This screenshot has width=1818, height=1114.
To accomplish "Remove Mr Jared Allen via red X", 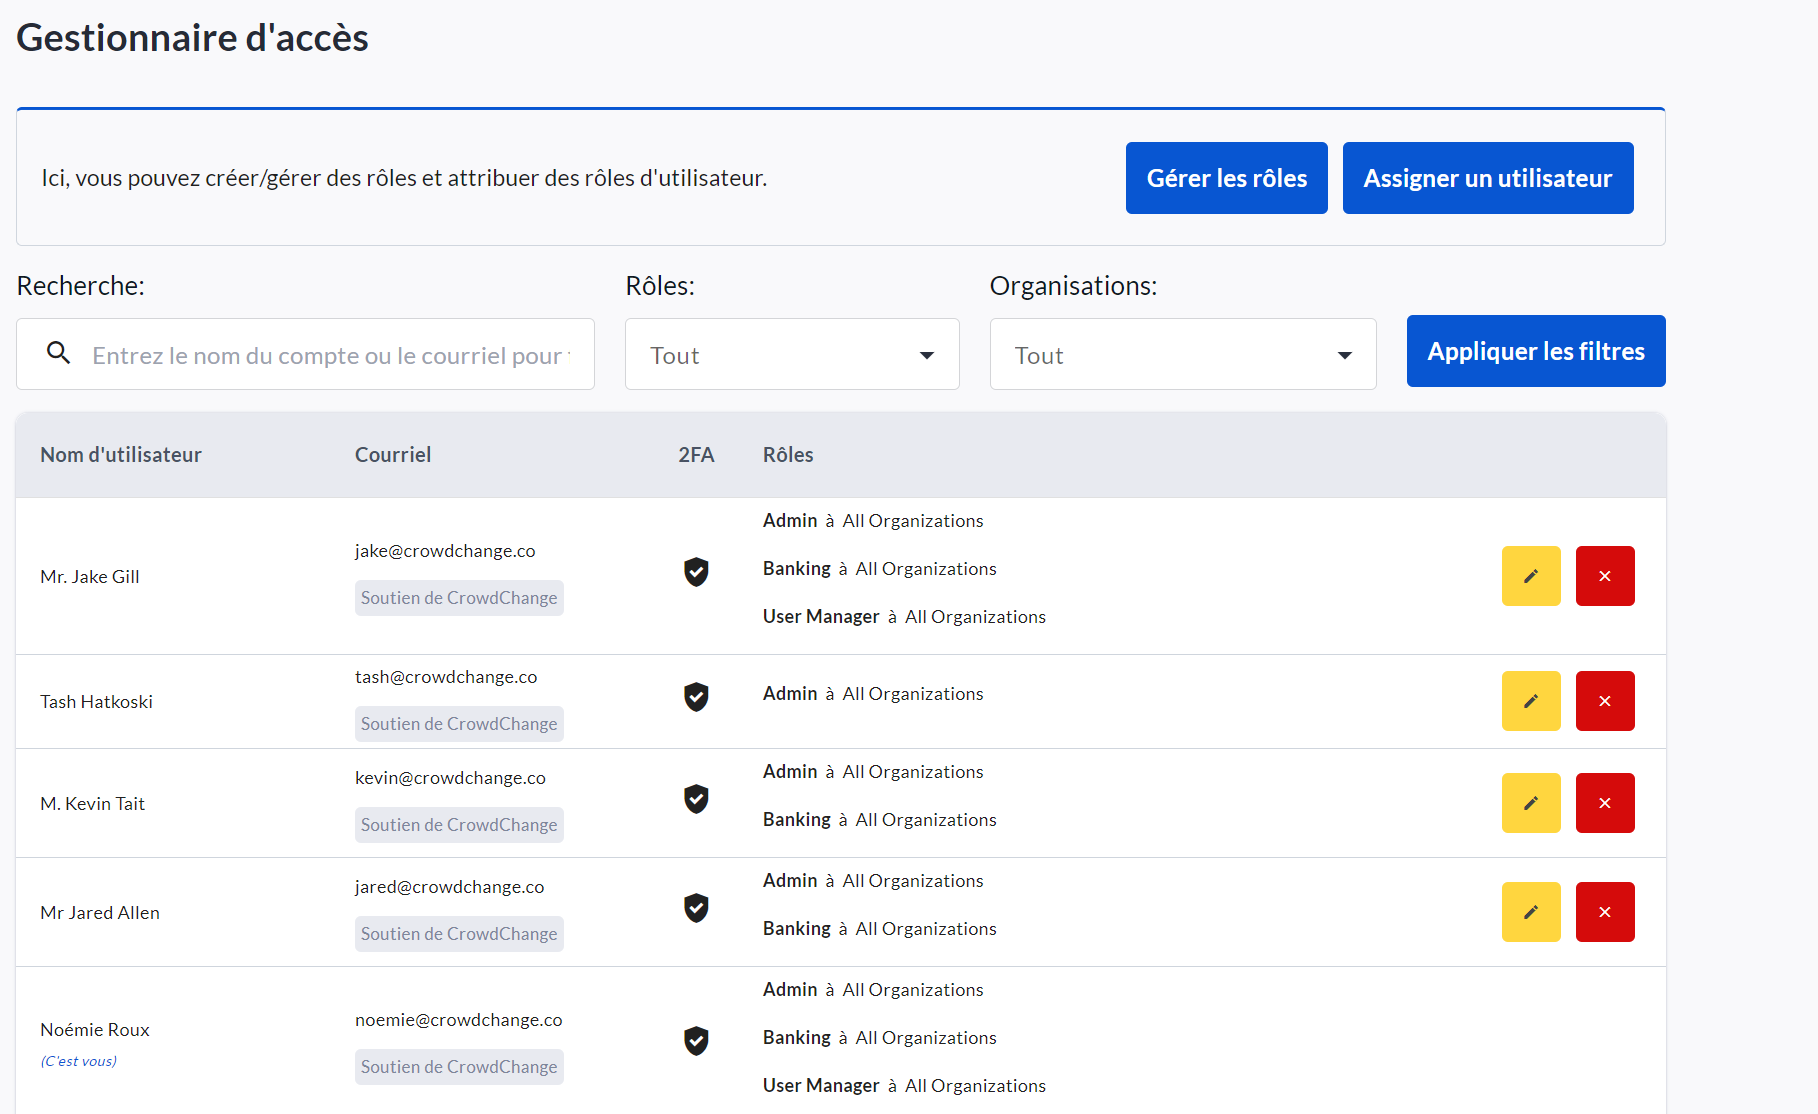I will [x=1604, y=912].
